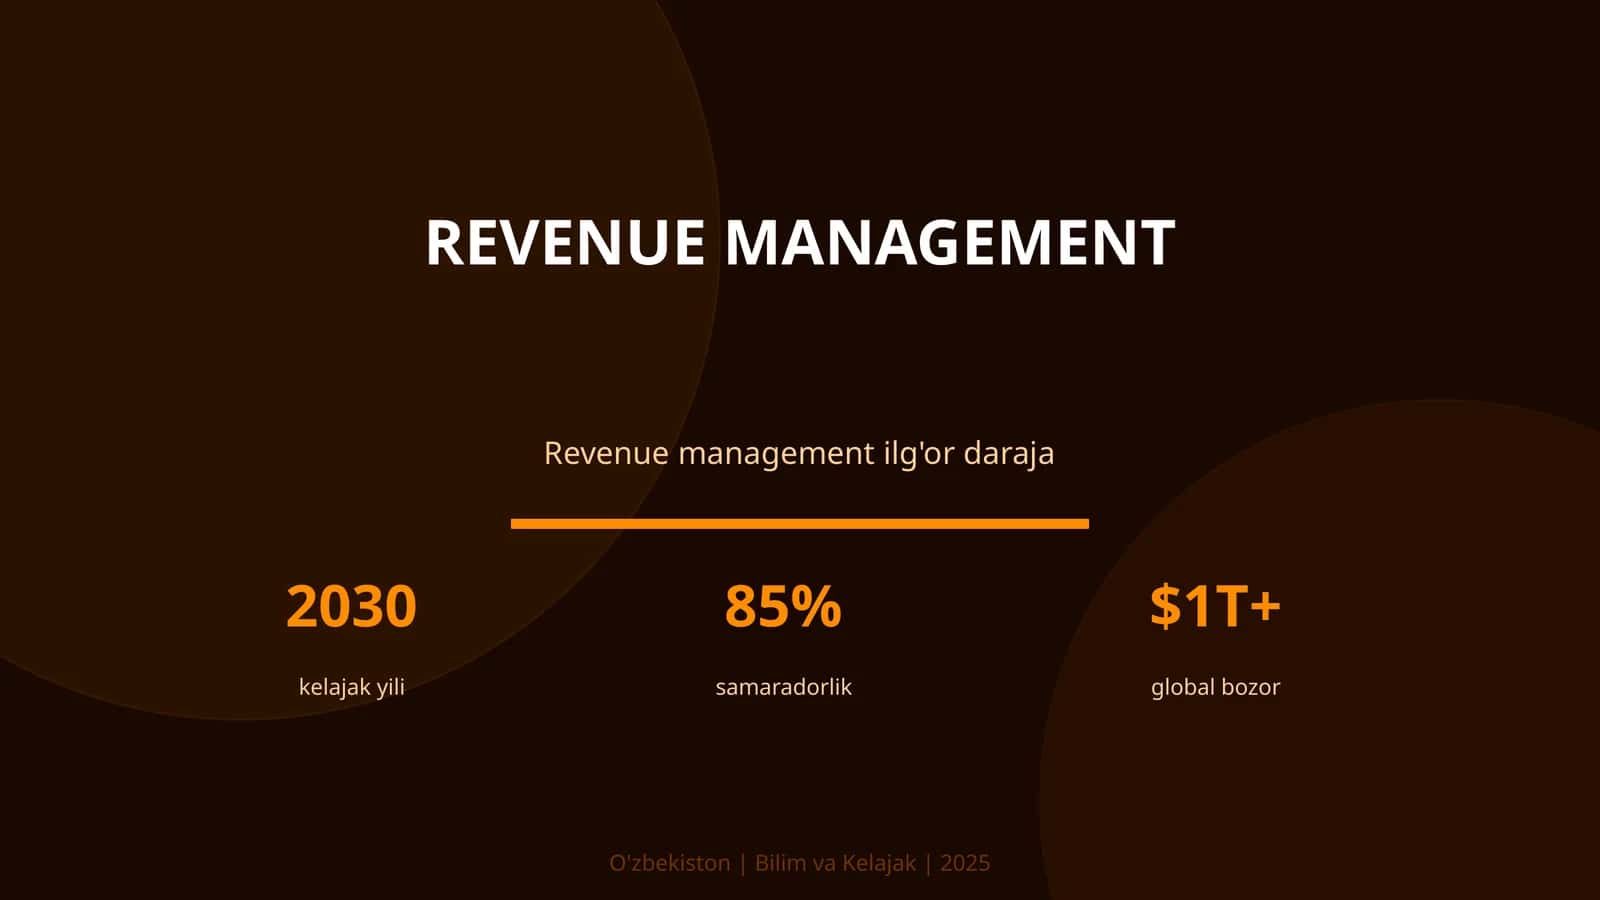Screen dimensions: 1600x900
Task: Select the 'kelajak yili' label
Action: coord(351,687)
